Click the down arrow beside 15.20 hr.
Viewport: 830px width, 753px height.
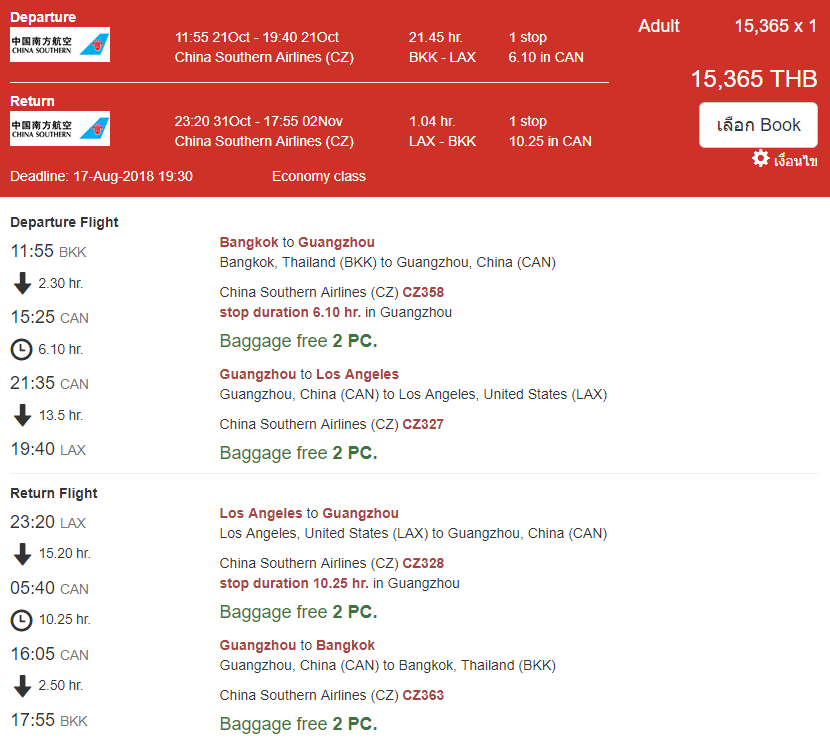click(x=22, y=554)
